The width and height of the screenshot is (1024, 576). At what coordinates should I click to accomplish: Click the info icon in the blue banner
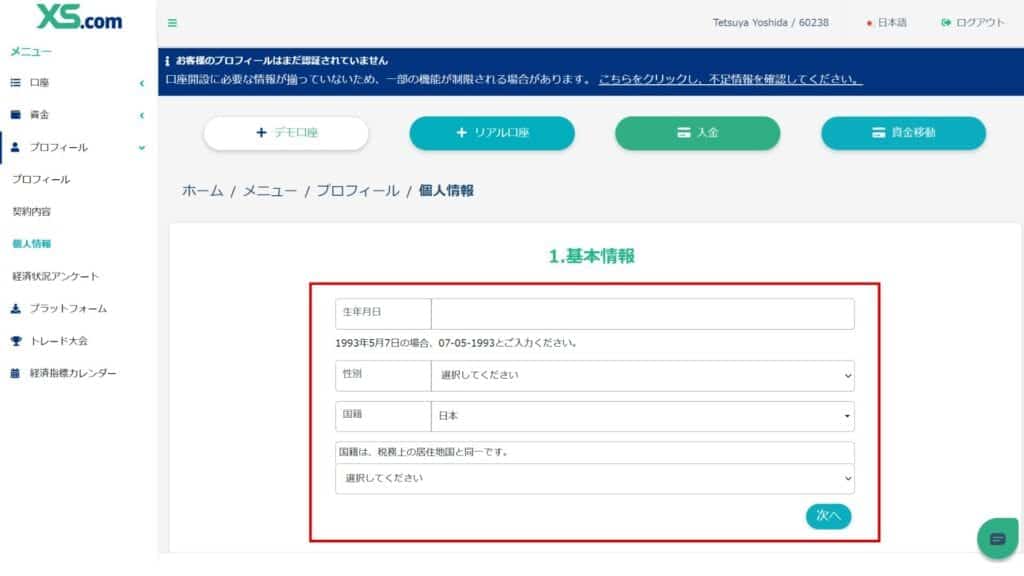167,61
